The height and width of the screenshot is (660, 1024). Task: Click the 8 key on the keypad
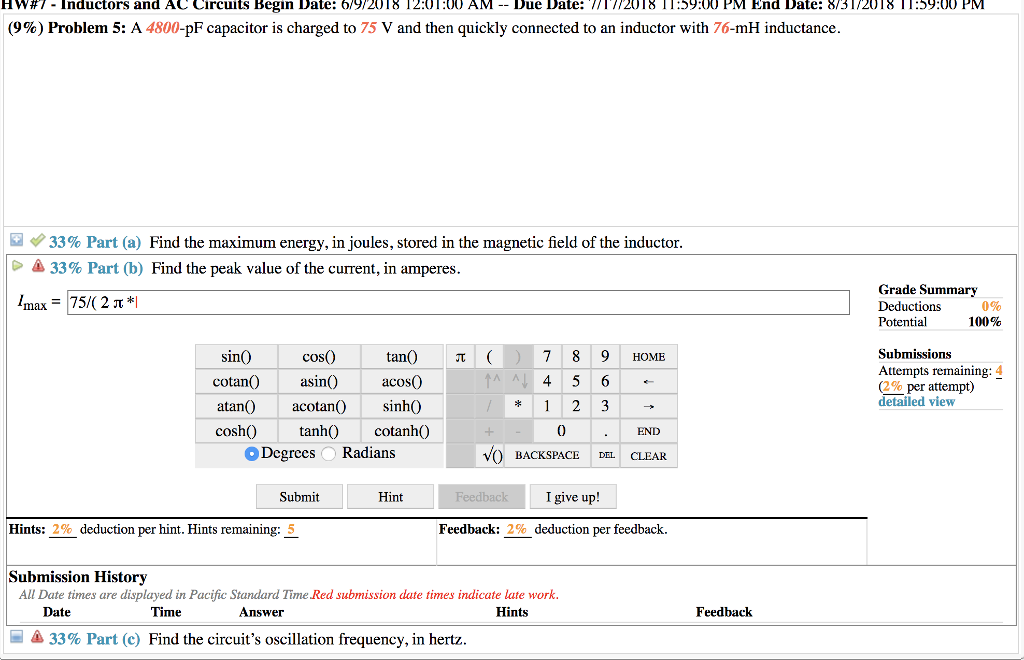point(576,356)
